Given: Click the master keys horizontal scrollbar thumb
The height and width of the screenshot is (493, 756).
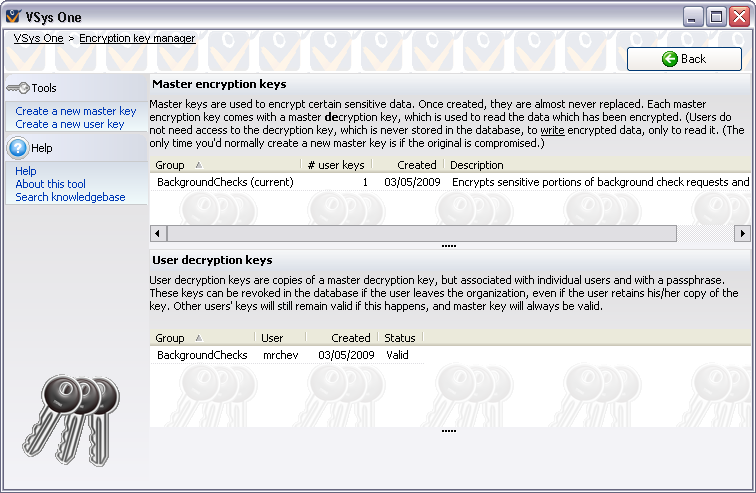Looking at the screenshot, I should [422, 234].
